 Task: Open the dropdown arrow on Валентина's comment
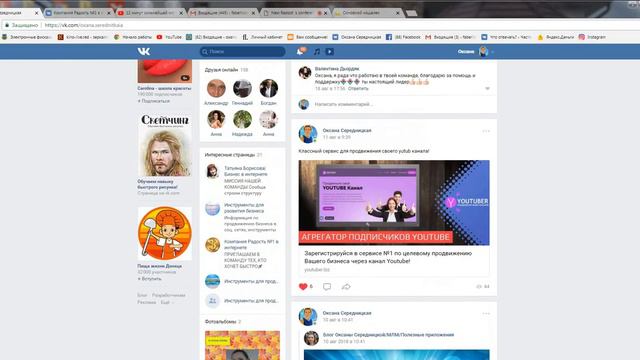[487, 88]
